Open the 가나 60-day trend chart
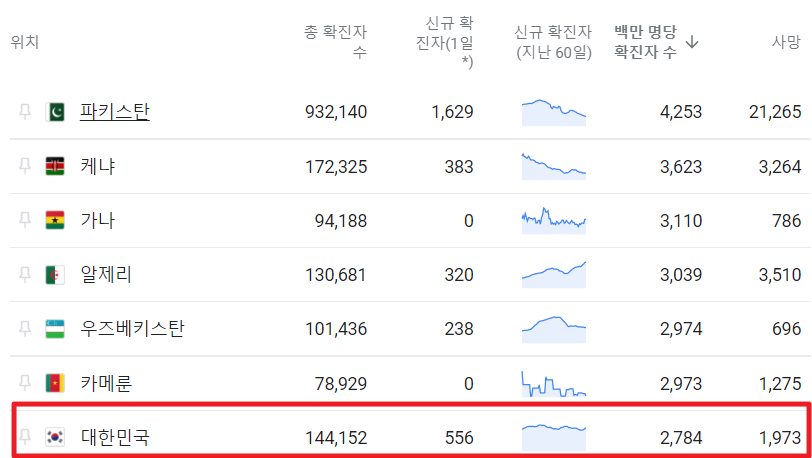Screen dimensions: 812x458 point(554,221)
